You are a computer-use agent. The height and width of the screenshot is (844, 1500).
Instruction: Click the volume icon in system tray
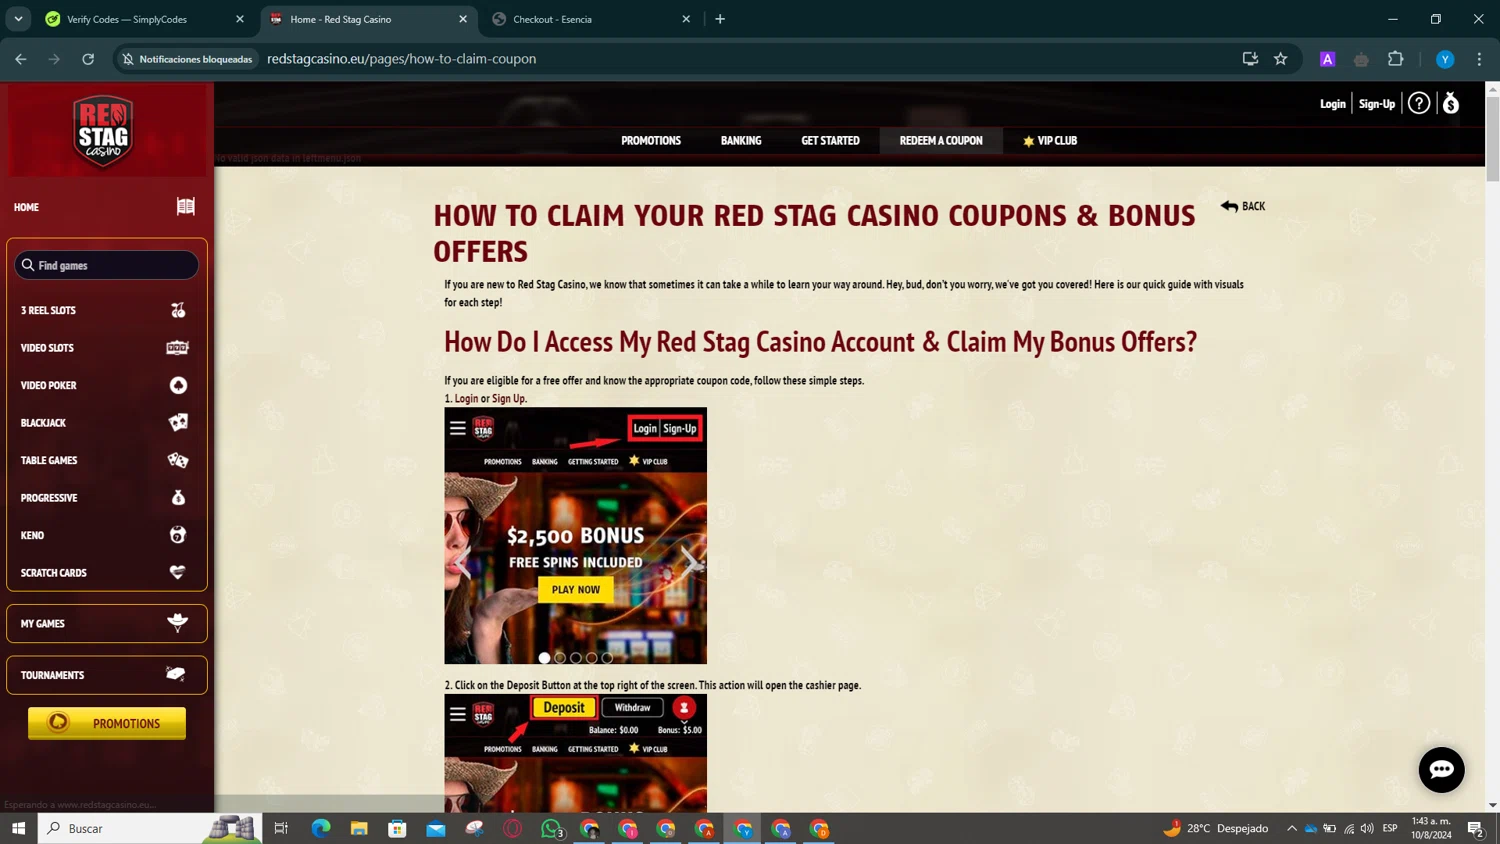click(1366, 828)
